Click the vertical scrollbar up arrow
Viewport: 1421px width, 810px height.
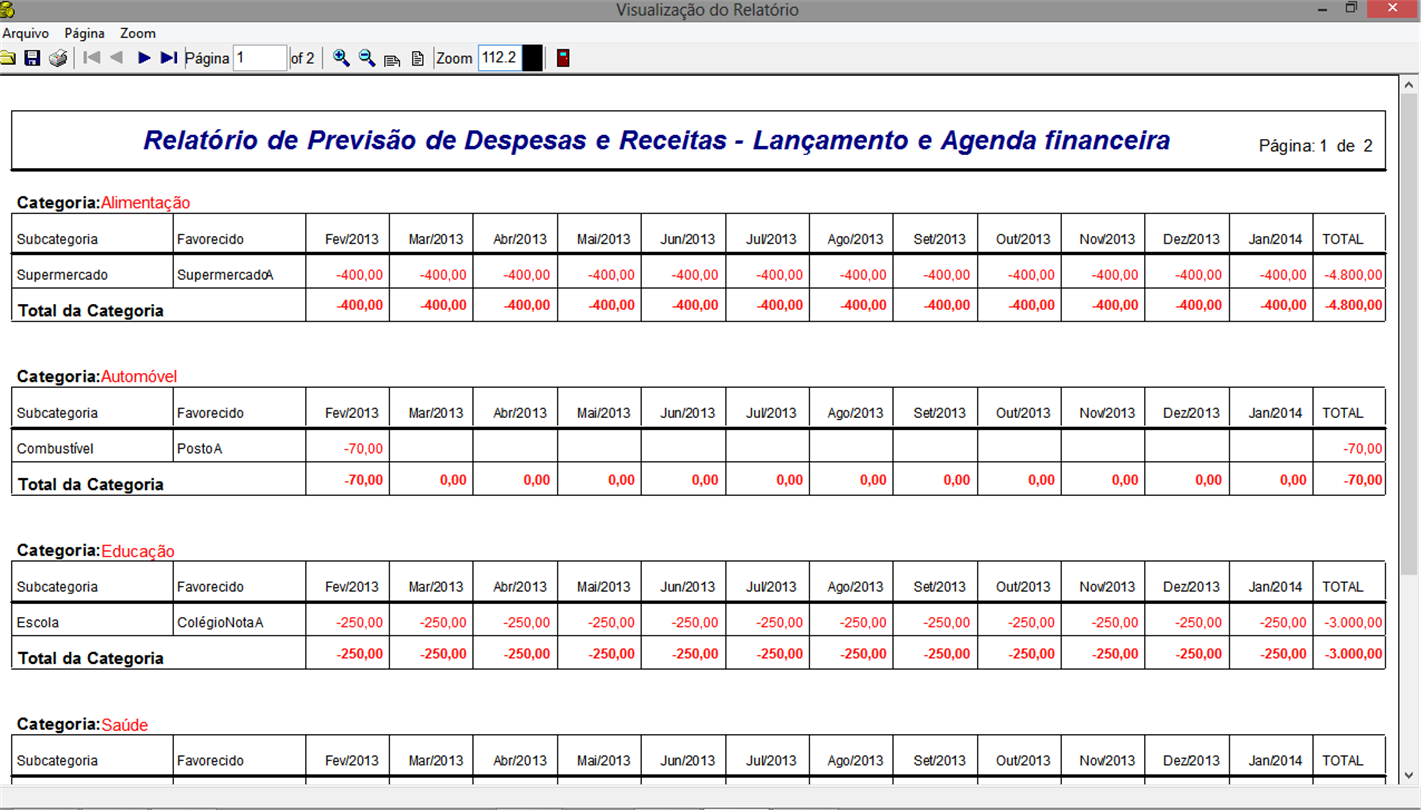tap(1409, 85)
